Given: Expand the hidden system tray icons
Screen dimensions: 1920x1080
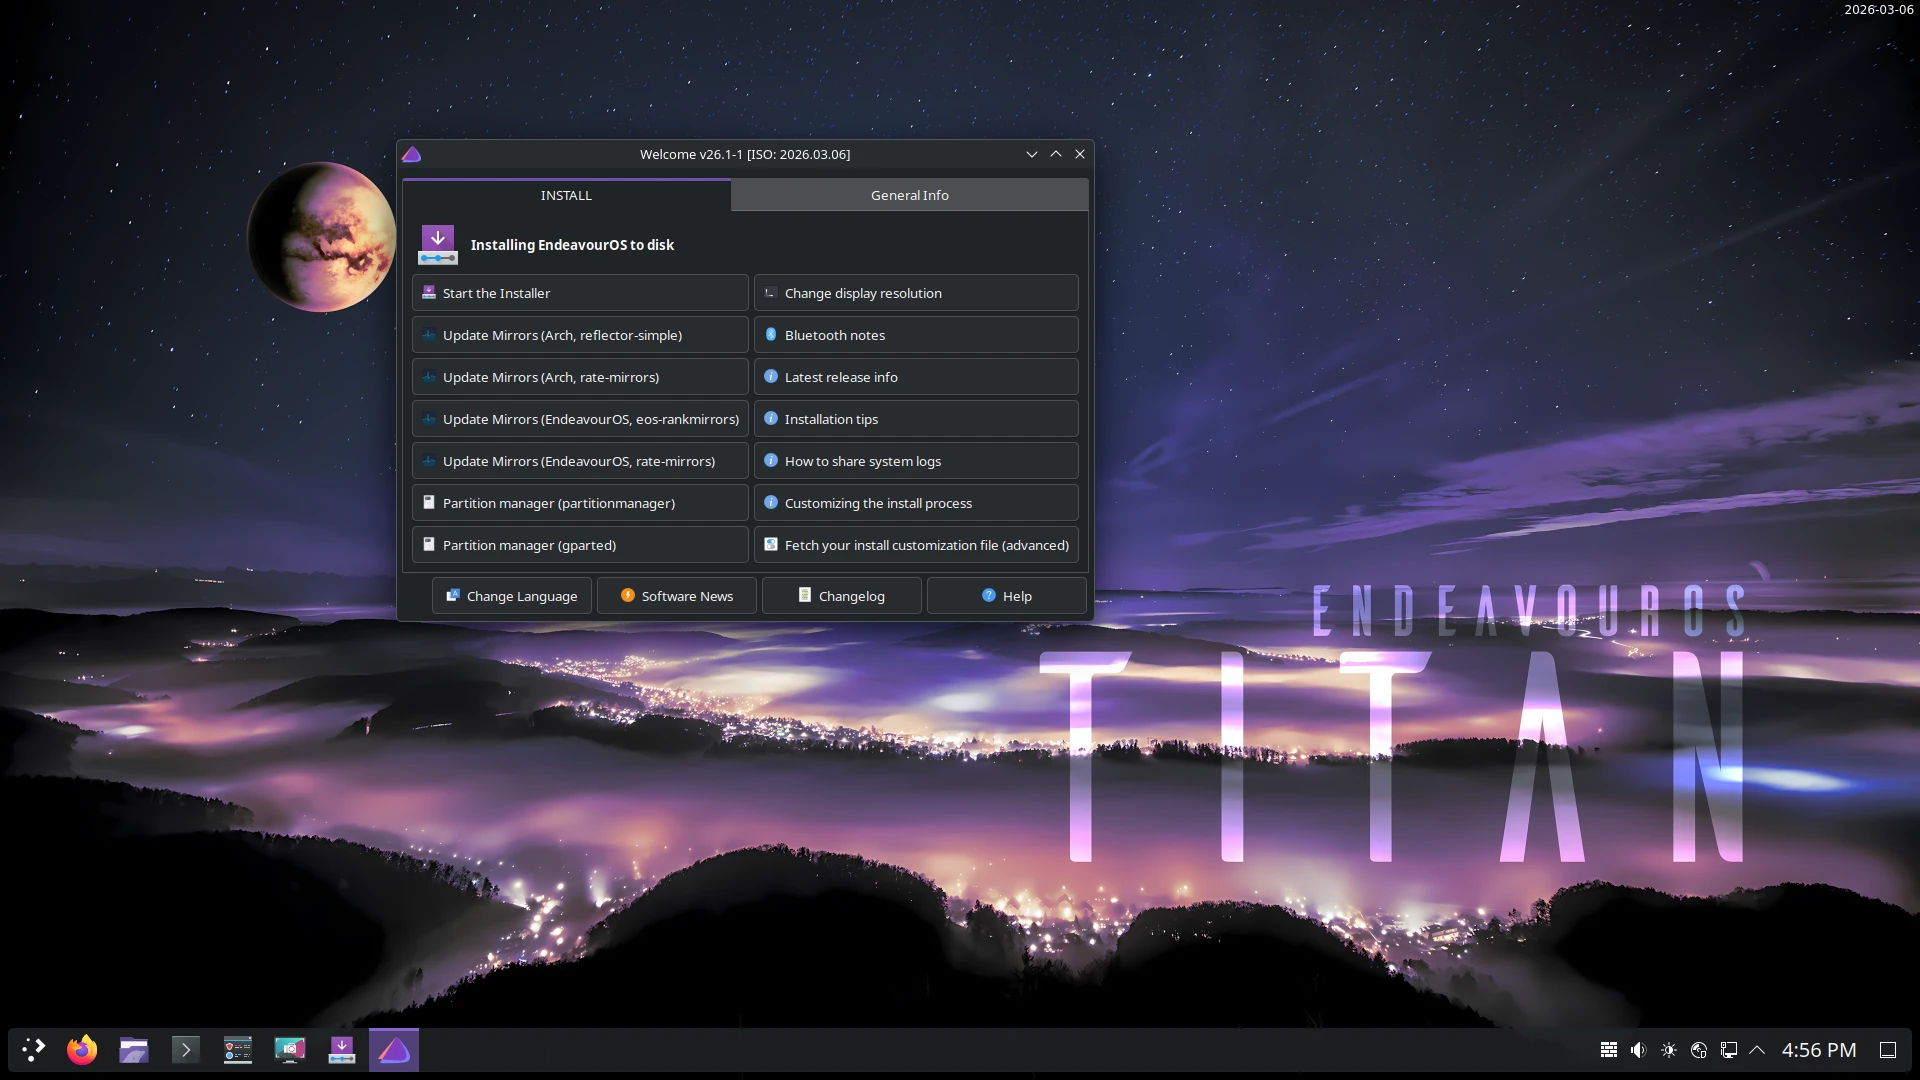Looking at the screenshot, I should [x=1757, y=1050].
